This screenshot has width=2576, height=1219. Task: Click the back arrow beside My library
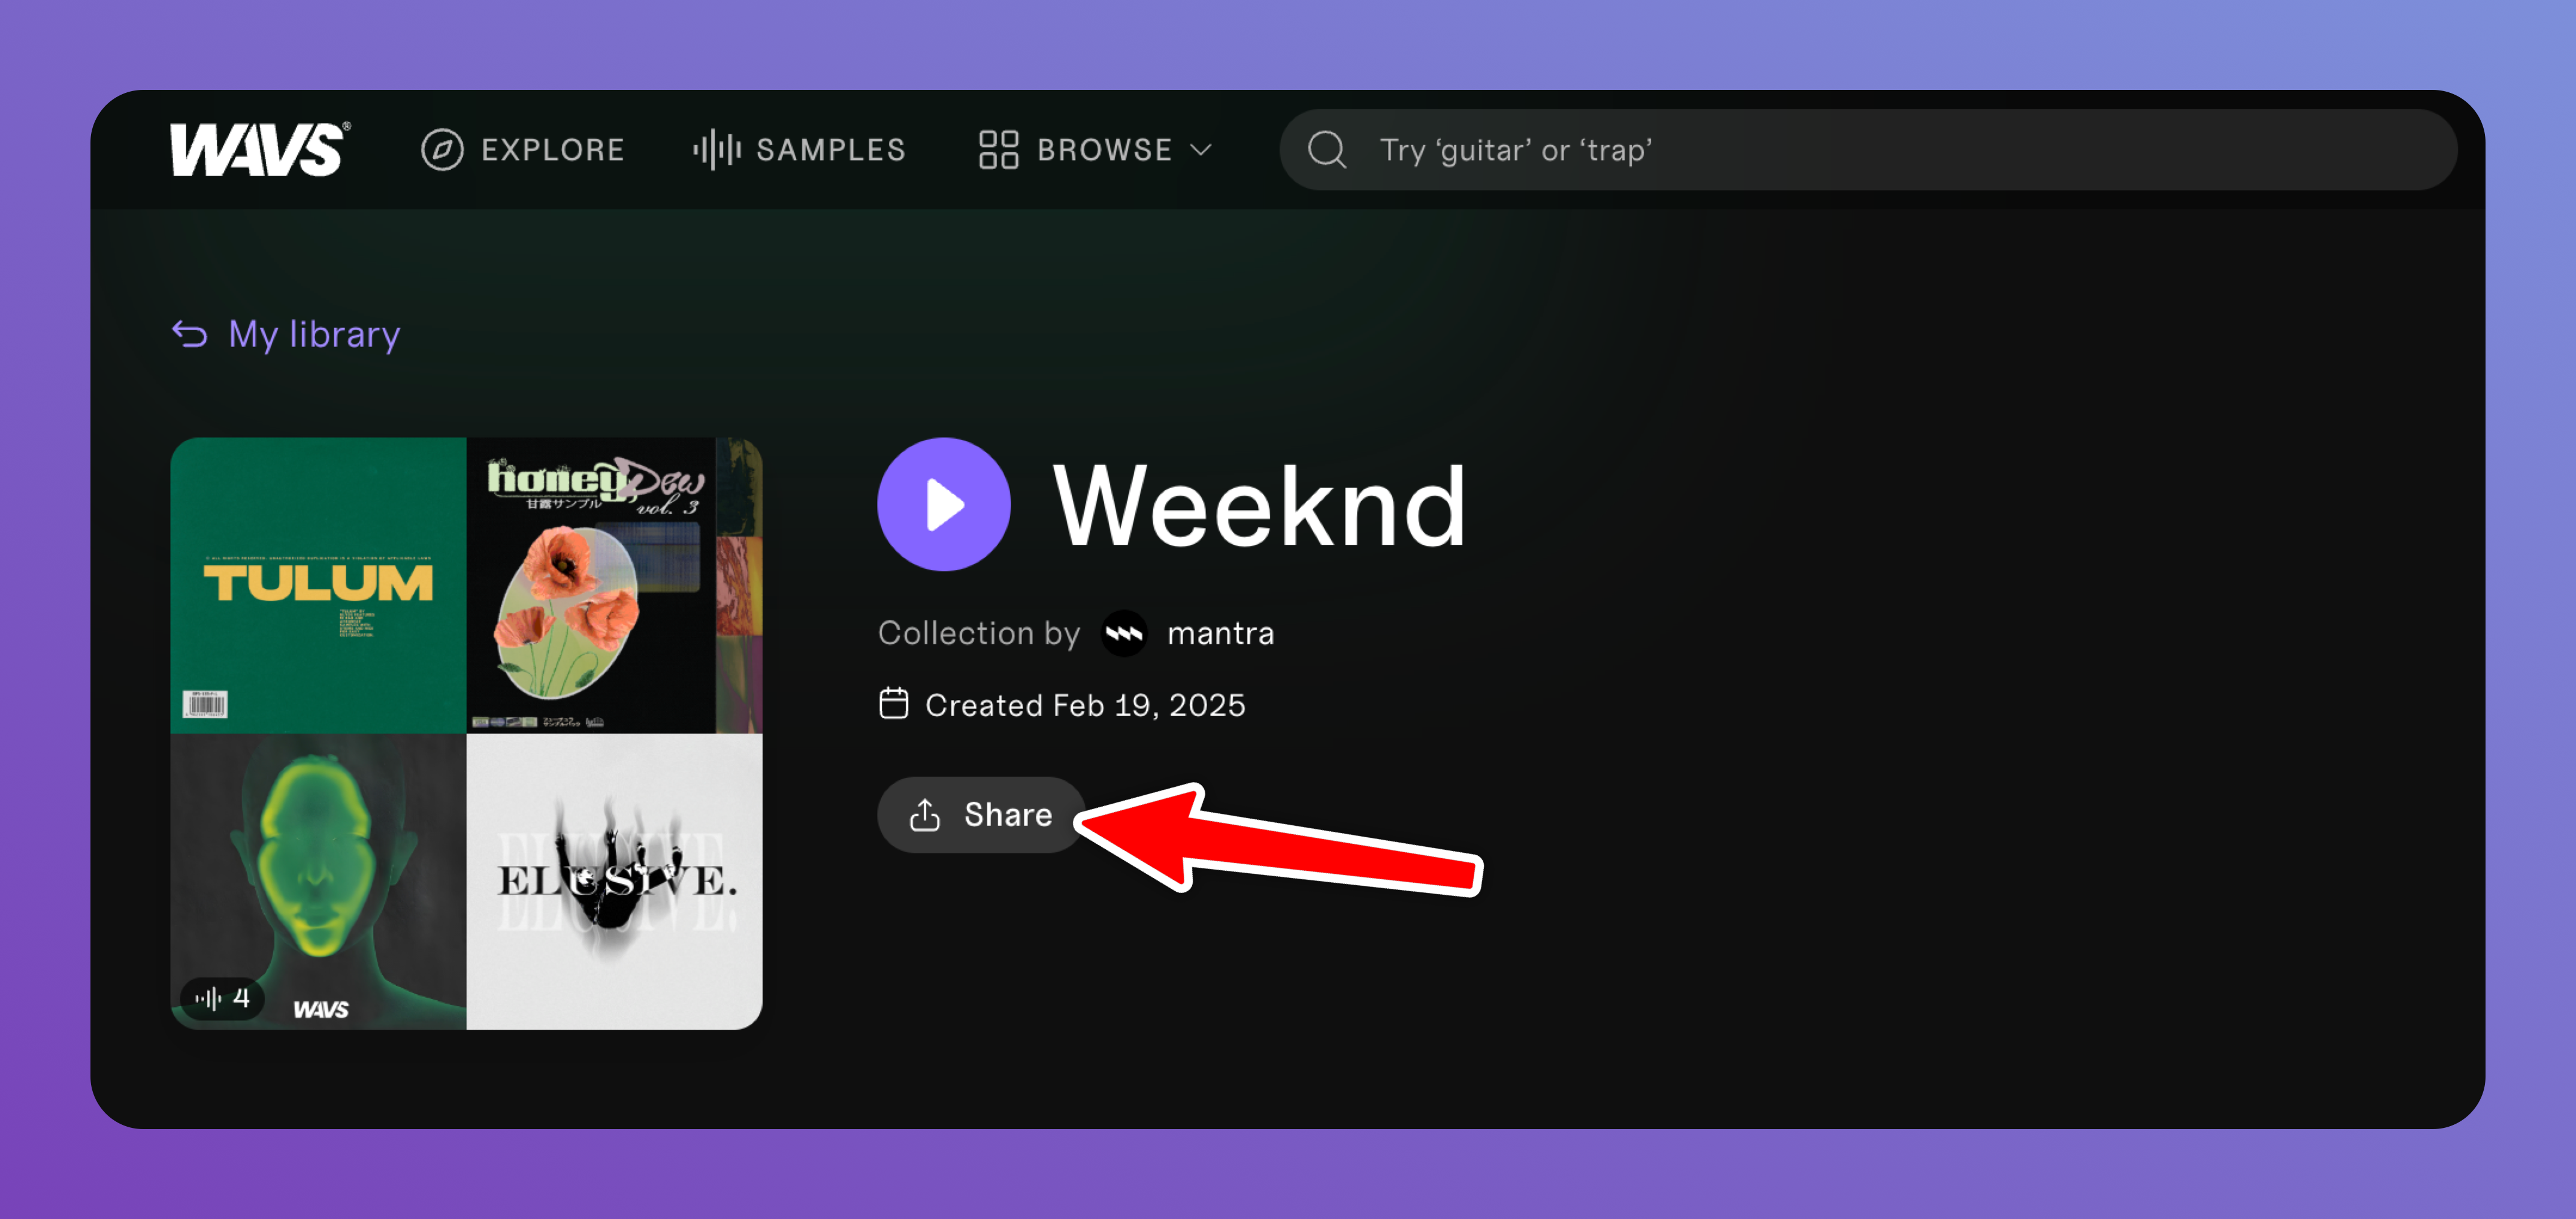tap(190, 334)
